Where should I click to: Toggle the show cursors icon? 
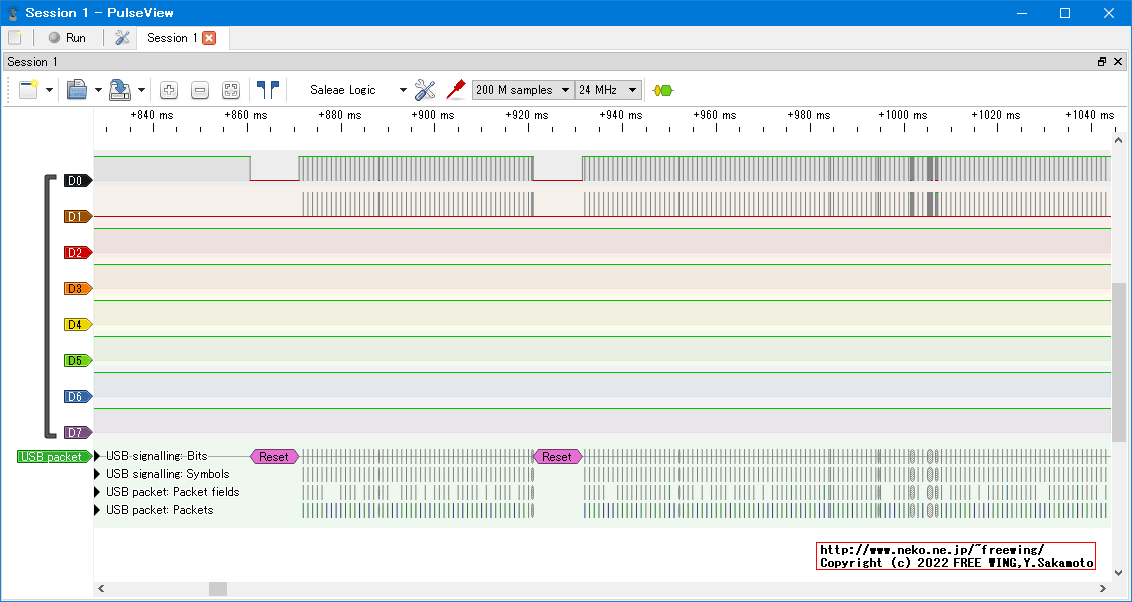pos(267,90)
